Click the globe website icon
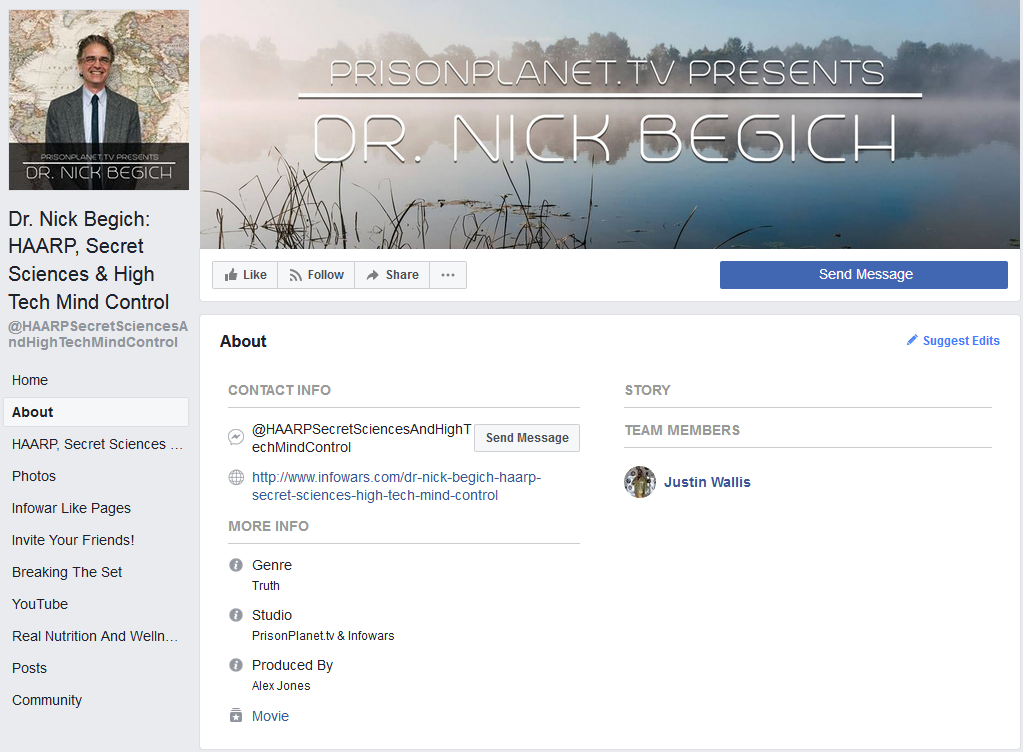This screenshot has width=1023, height=752. [x=236, y=477]
